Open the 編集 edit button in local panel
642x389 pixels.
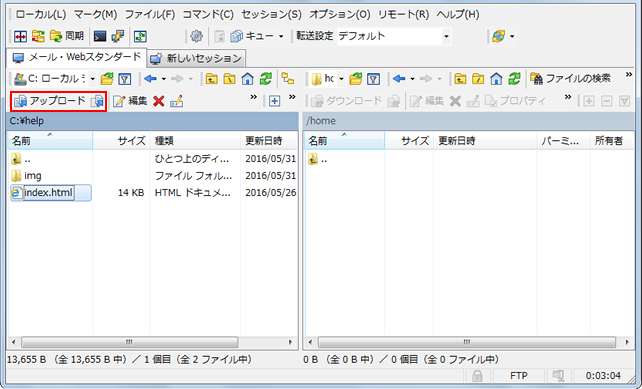coord(130,101)
